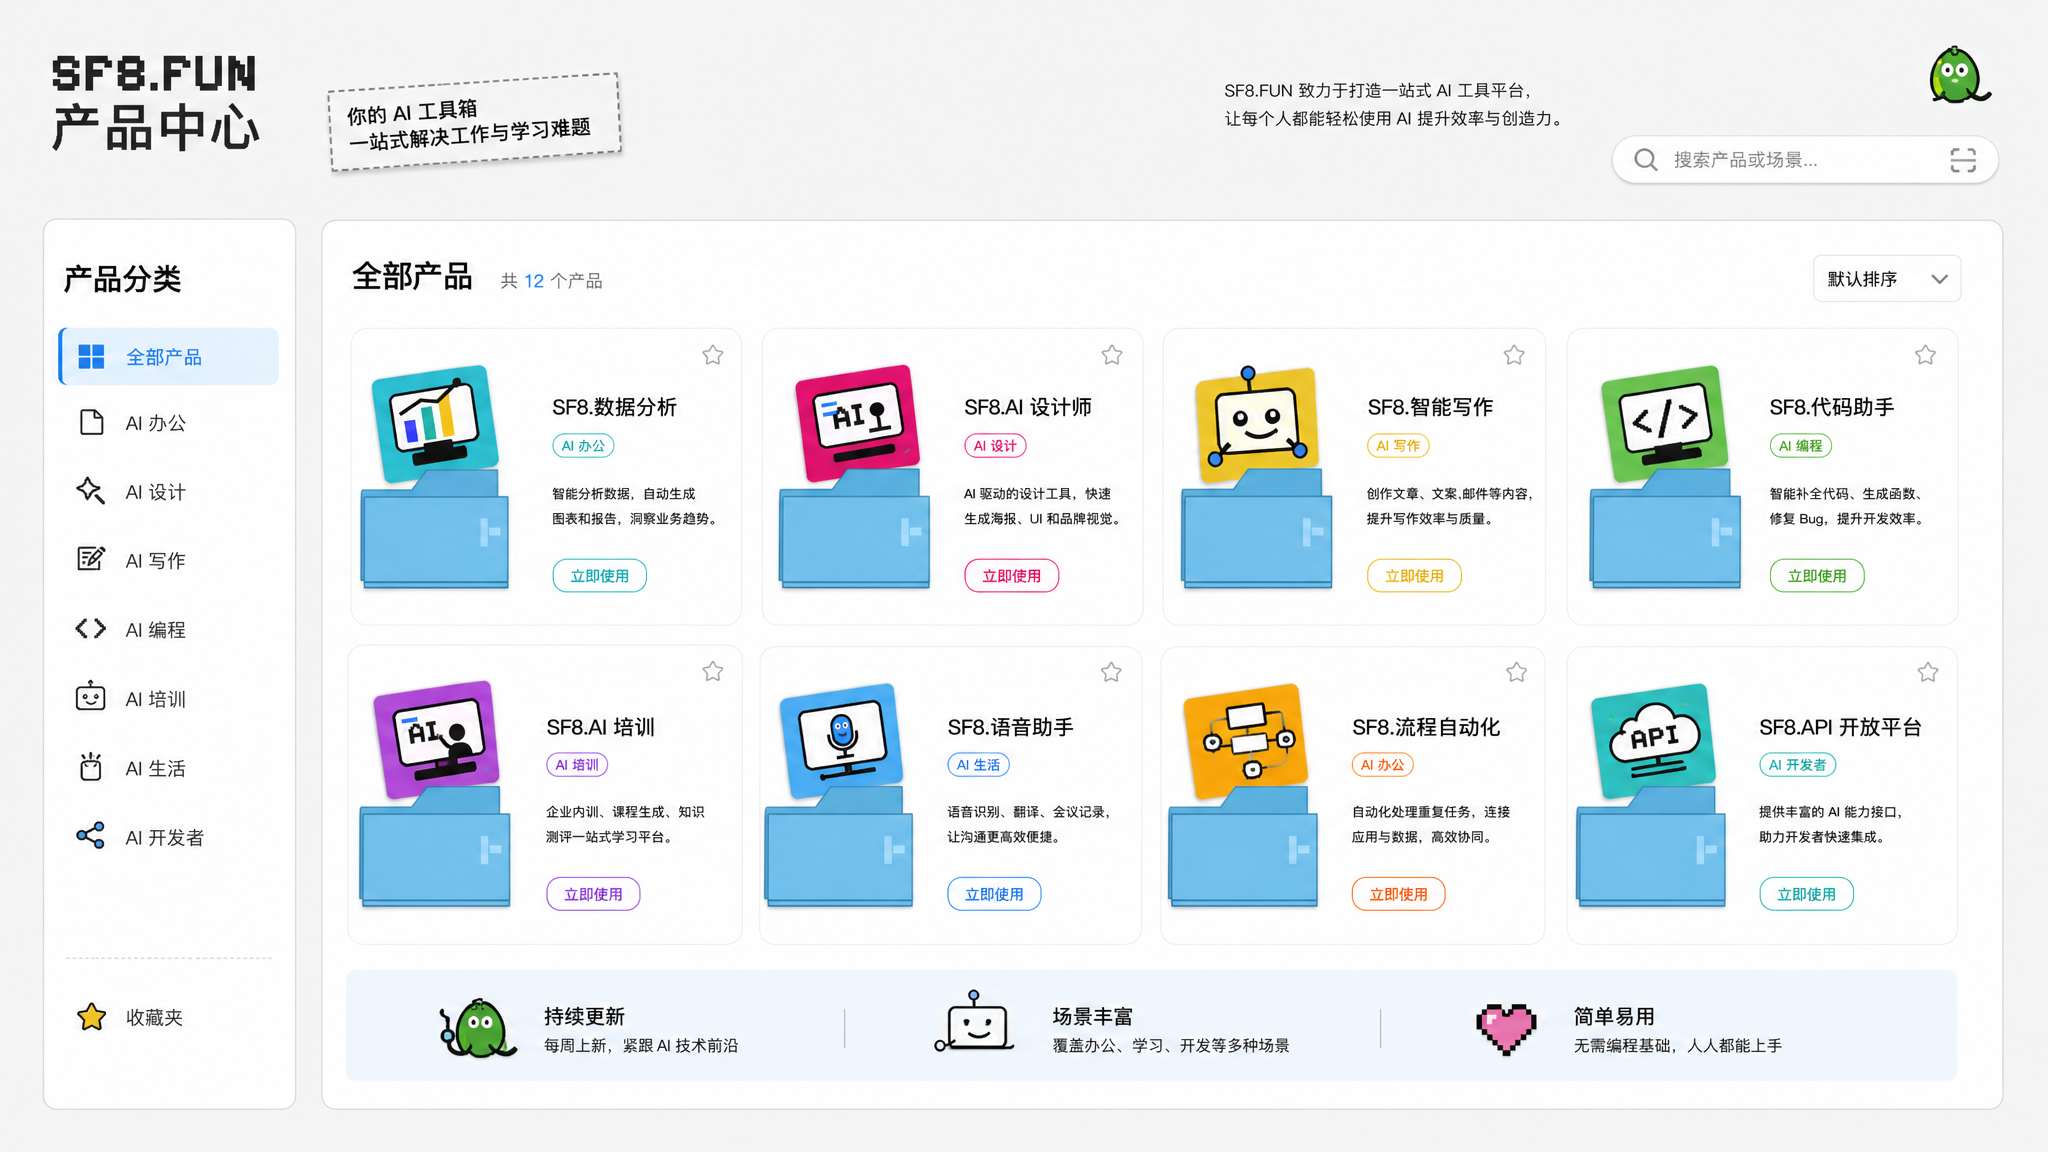Click the SF8.智能写作 yellow robot icon
The width and height of the screenshot is (2048, 1152).
pyautogui.click(x=1257, y=423)
